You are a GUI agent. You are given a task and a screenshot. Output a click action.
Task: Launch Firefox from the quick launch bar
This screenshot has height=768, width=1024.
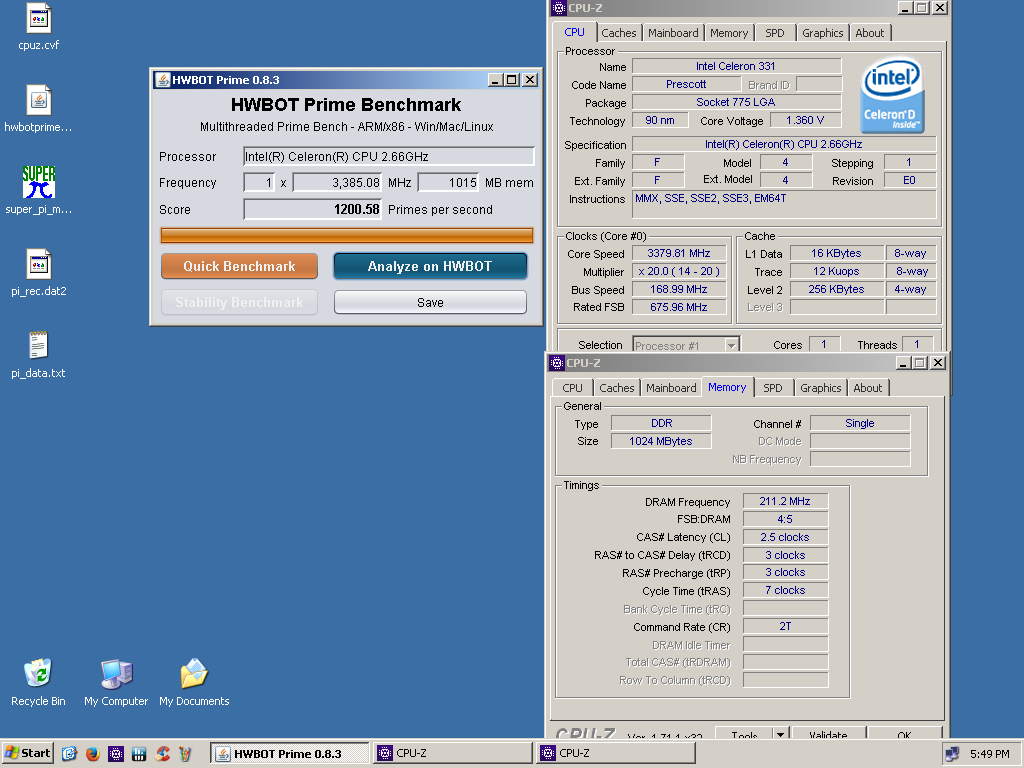click(93, 754)
